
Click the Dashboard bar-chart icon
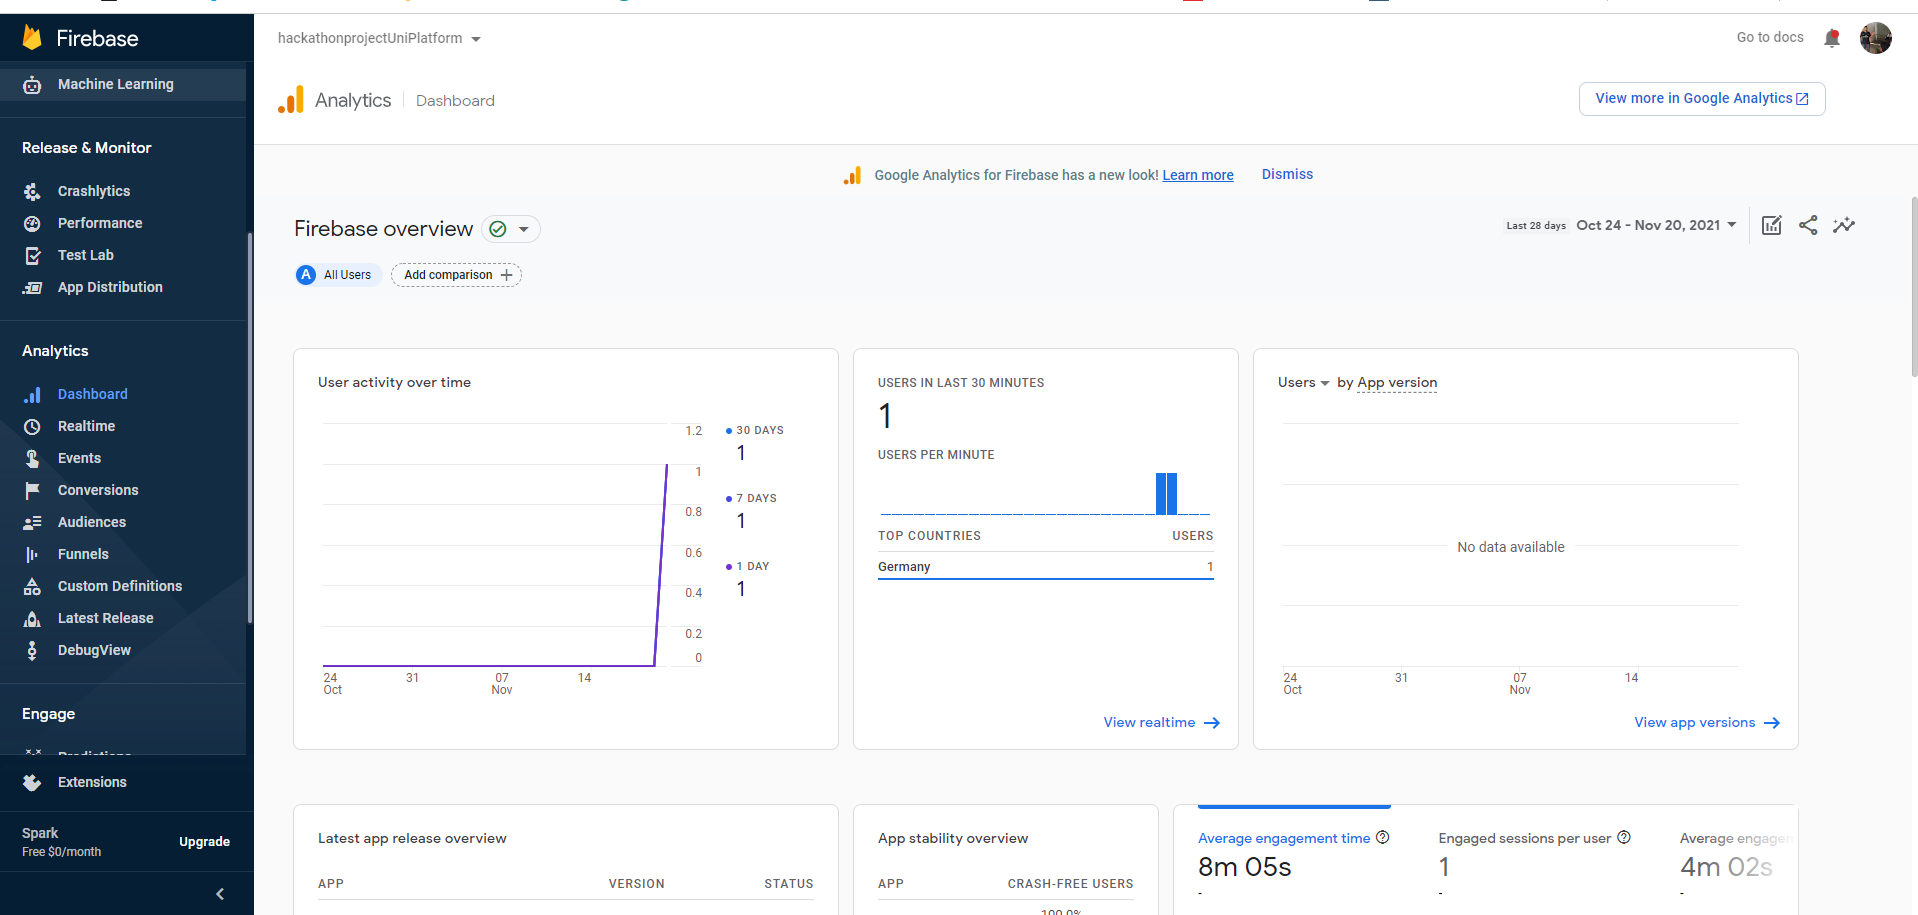pyautogui.click(x=32, y=394)
